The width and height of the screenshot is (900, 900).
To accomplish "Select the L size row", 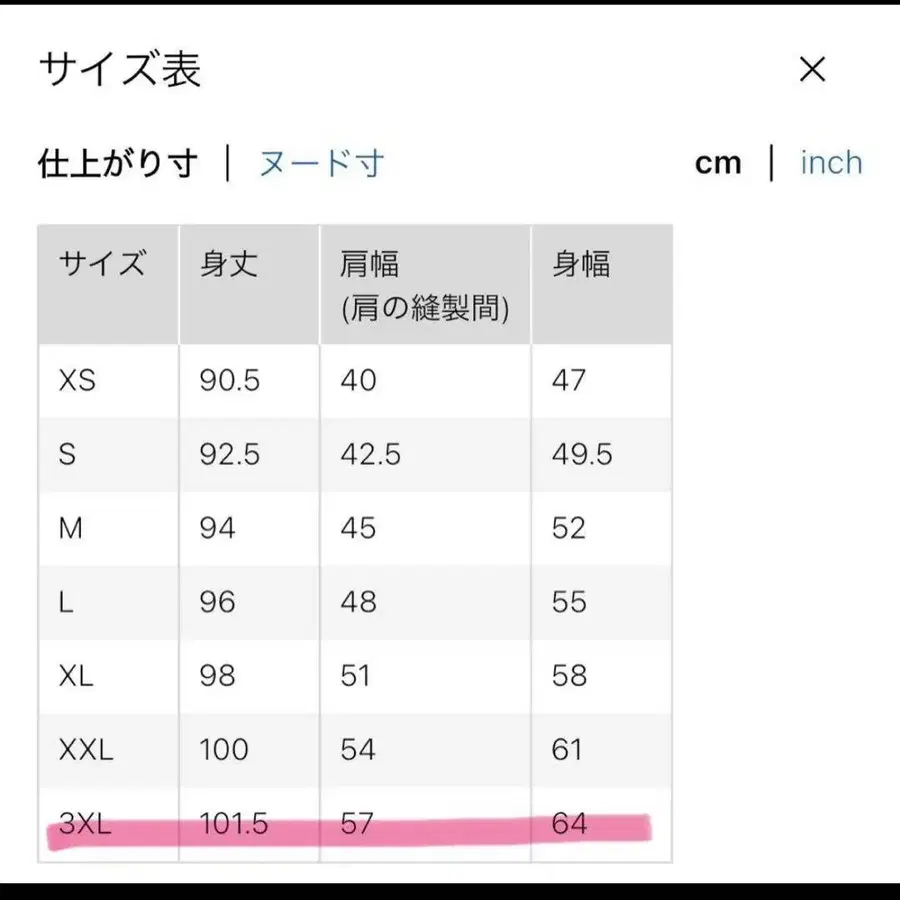I will coord(64,602).
